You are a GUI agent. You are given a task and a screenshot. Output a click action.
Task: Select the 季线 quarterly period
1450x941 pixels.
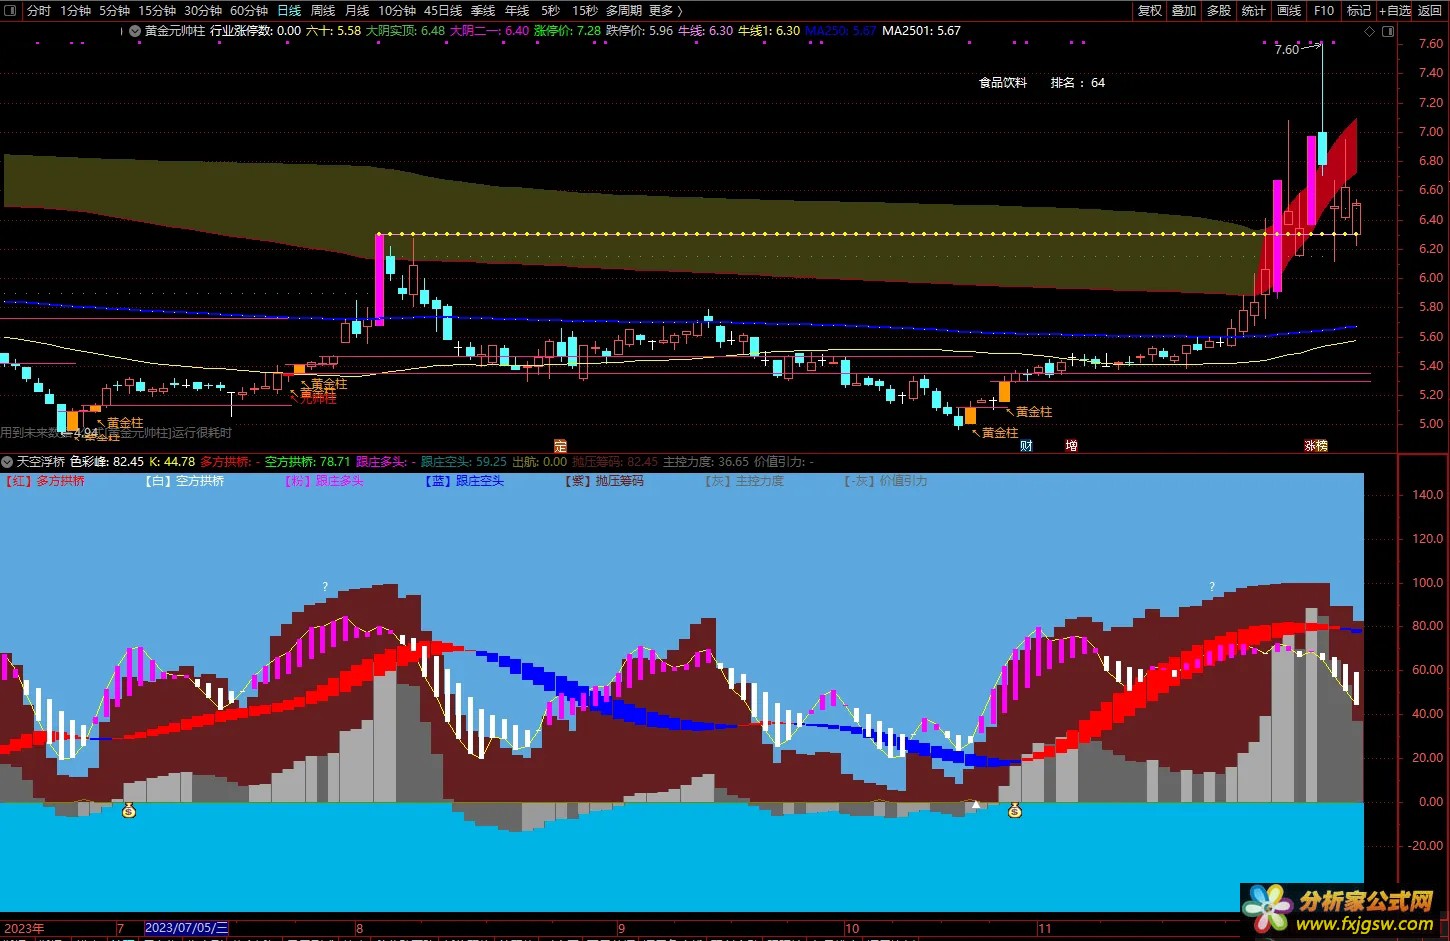click(483, 10)
